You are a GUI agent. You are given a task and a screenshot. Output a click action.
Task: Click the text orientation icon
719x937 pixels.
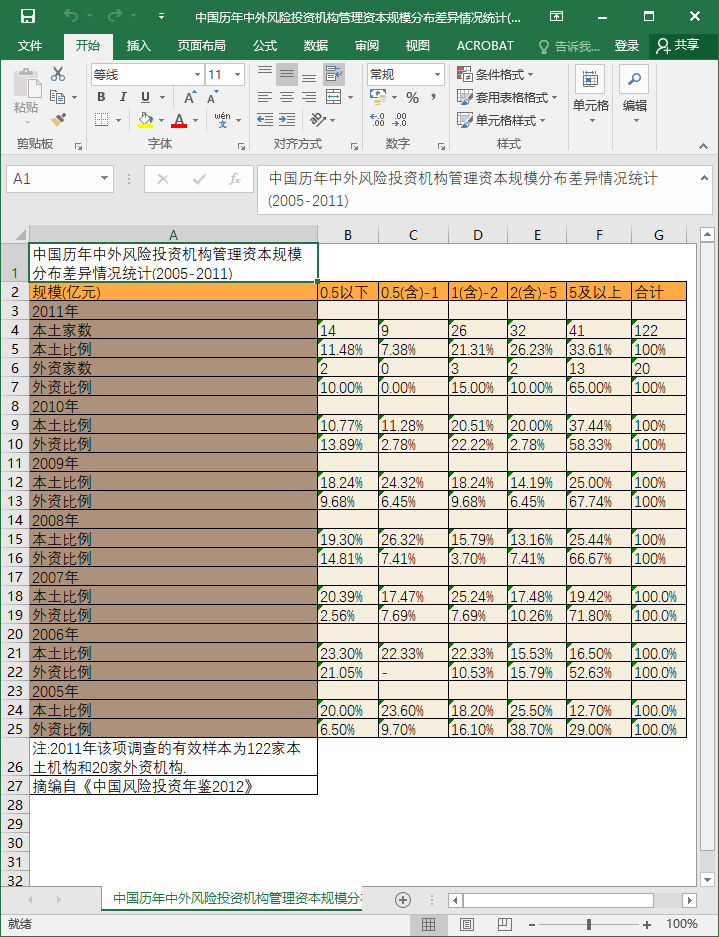pos(318,120)
